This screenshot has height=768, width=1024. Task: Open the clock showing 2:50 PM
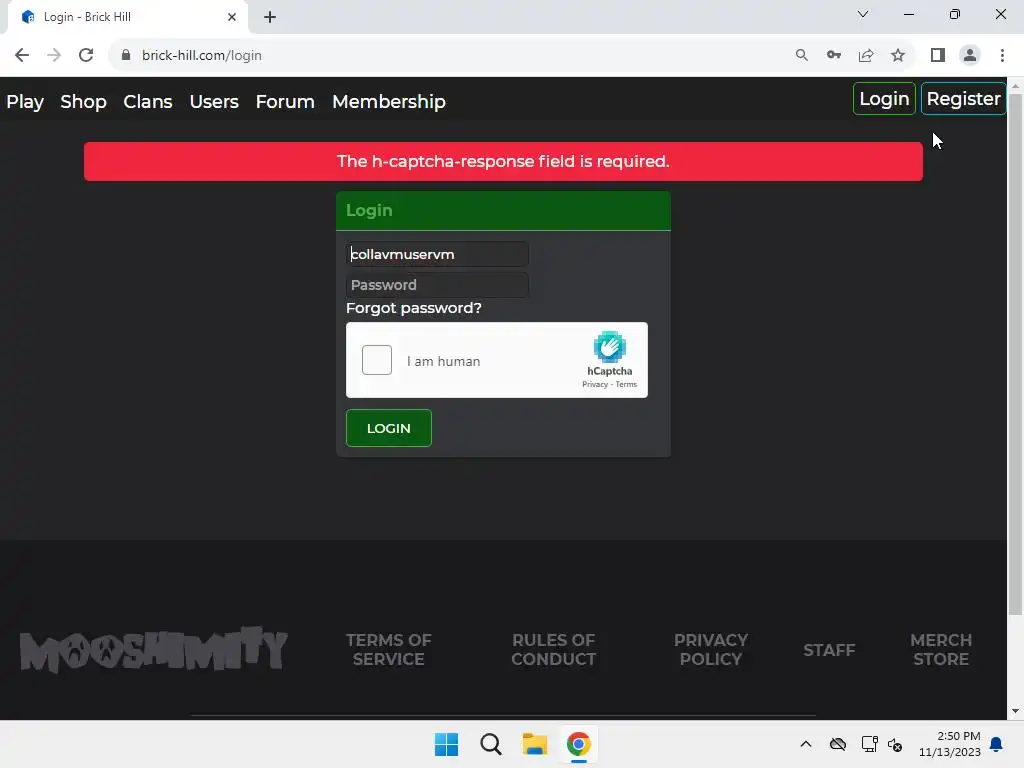(950, 744)
